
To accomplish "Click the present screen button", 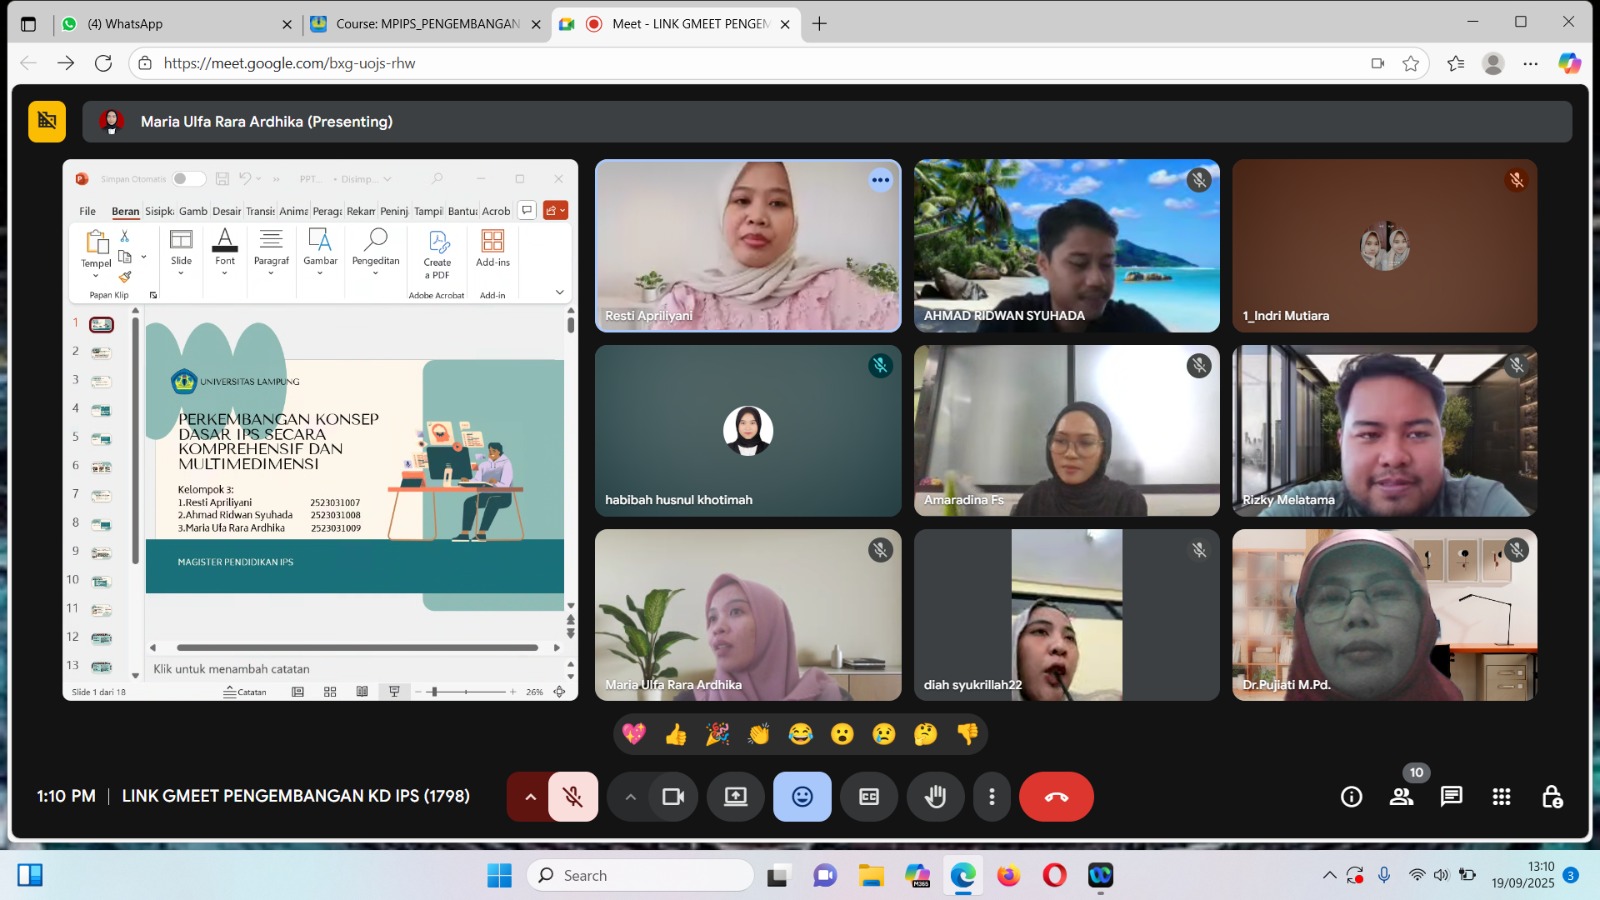I will 736,797.
